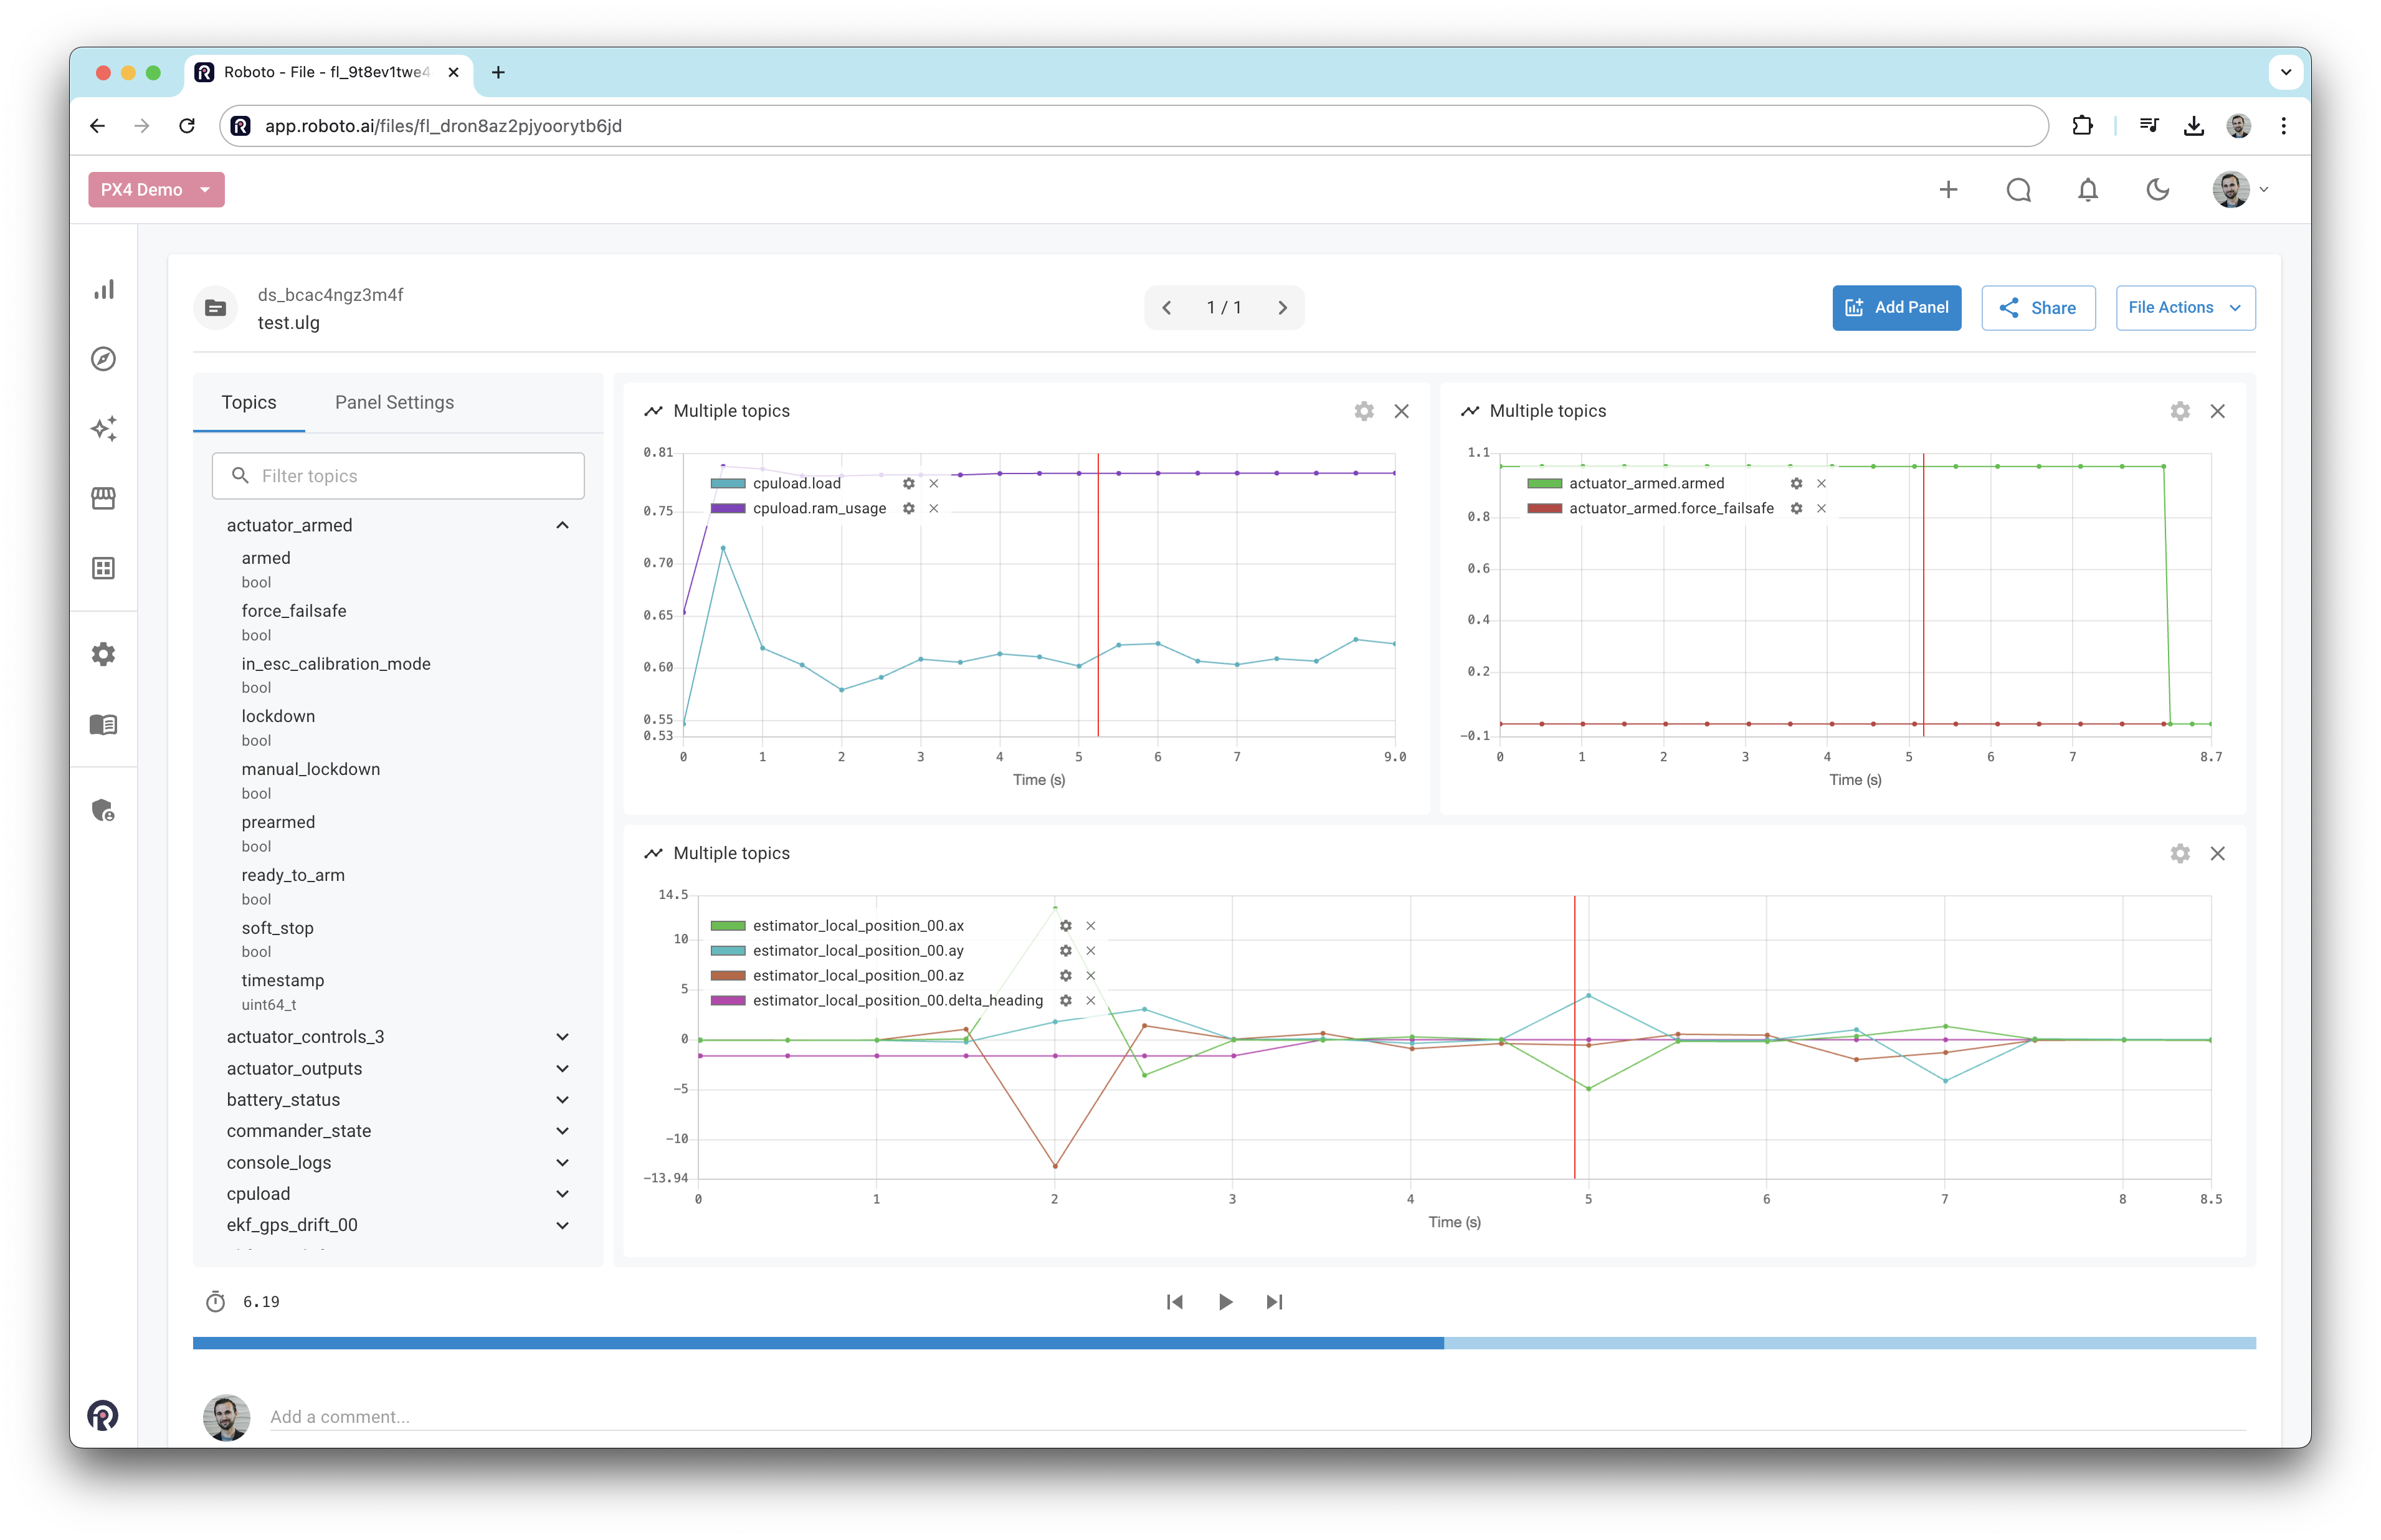Click the estimator_local_position_00.az color swatch
Image resolution: width=2381 pixels, height=1540 pixels.
[727, 976]
